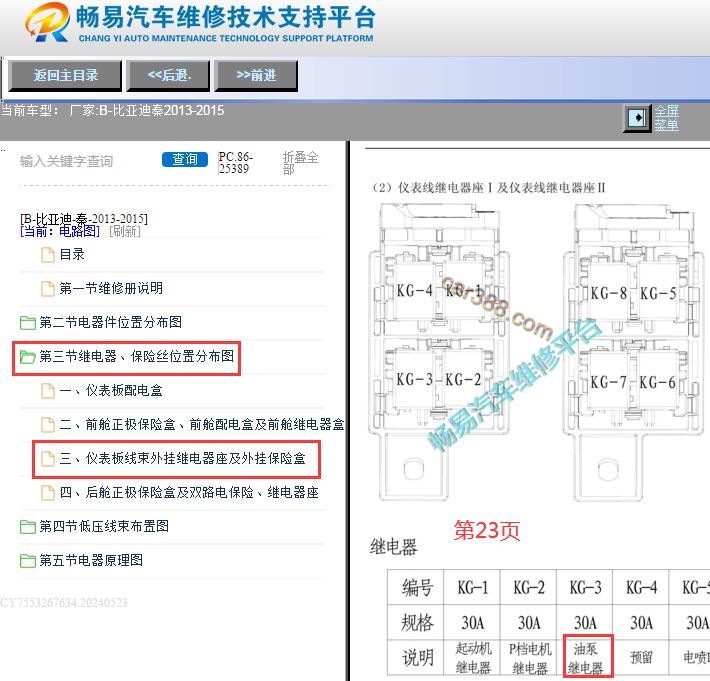Viewport: 710px width, 681px height.
Task: Click the fullscreen toggle icon
Action: point(638,118)
